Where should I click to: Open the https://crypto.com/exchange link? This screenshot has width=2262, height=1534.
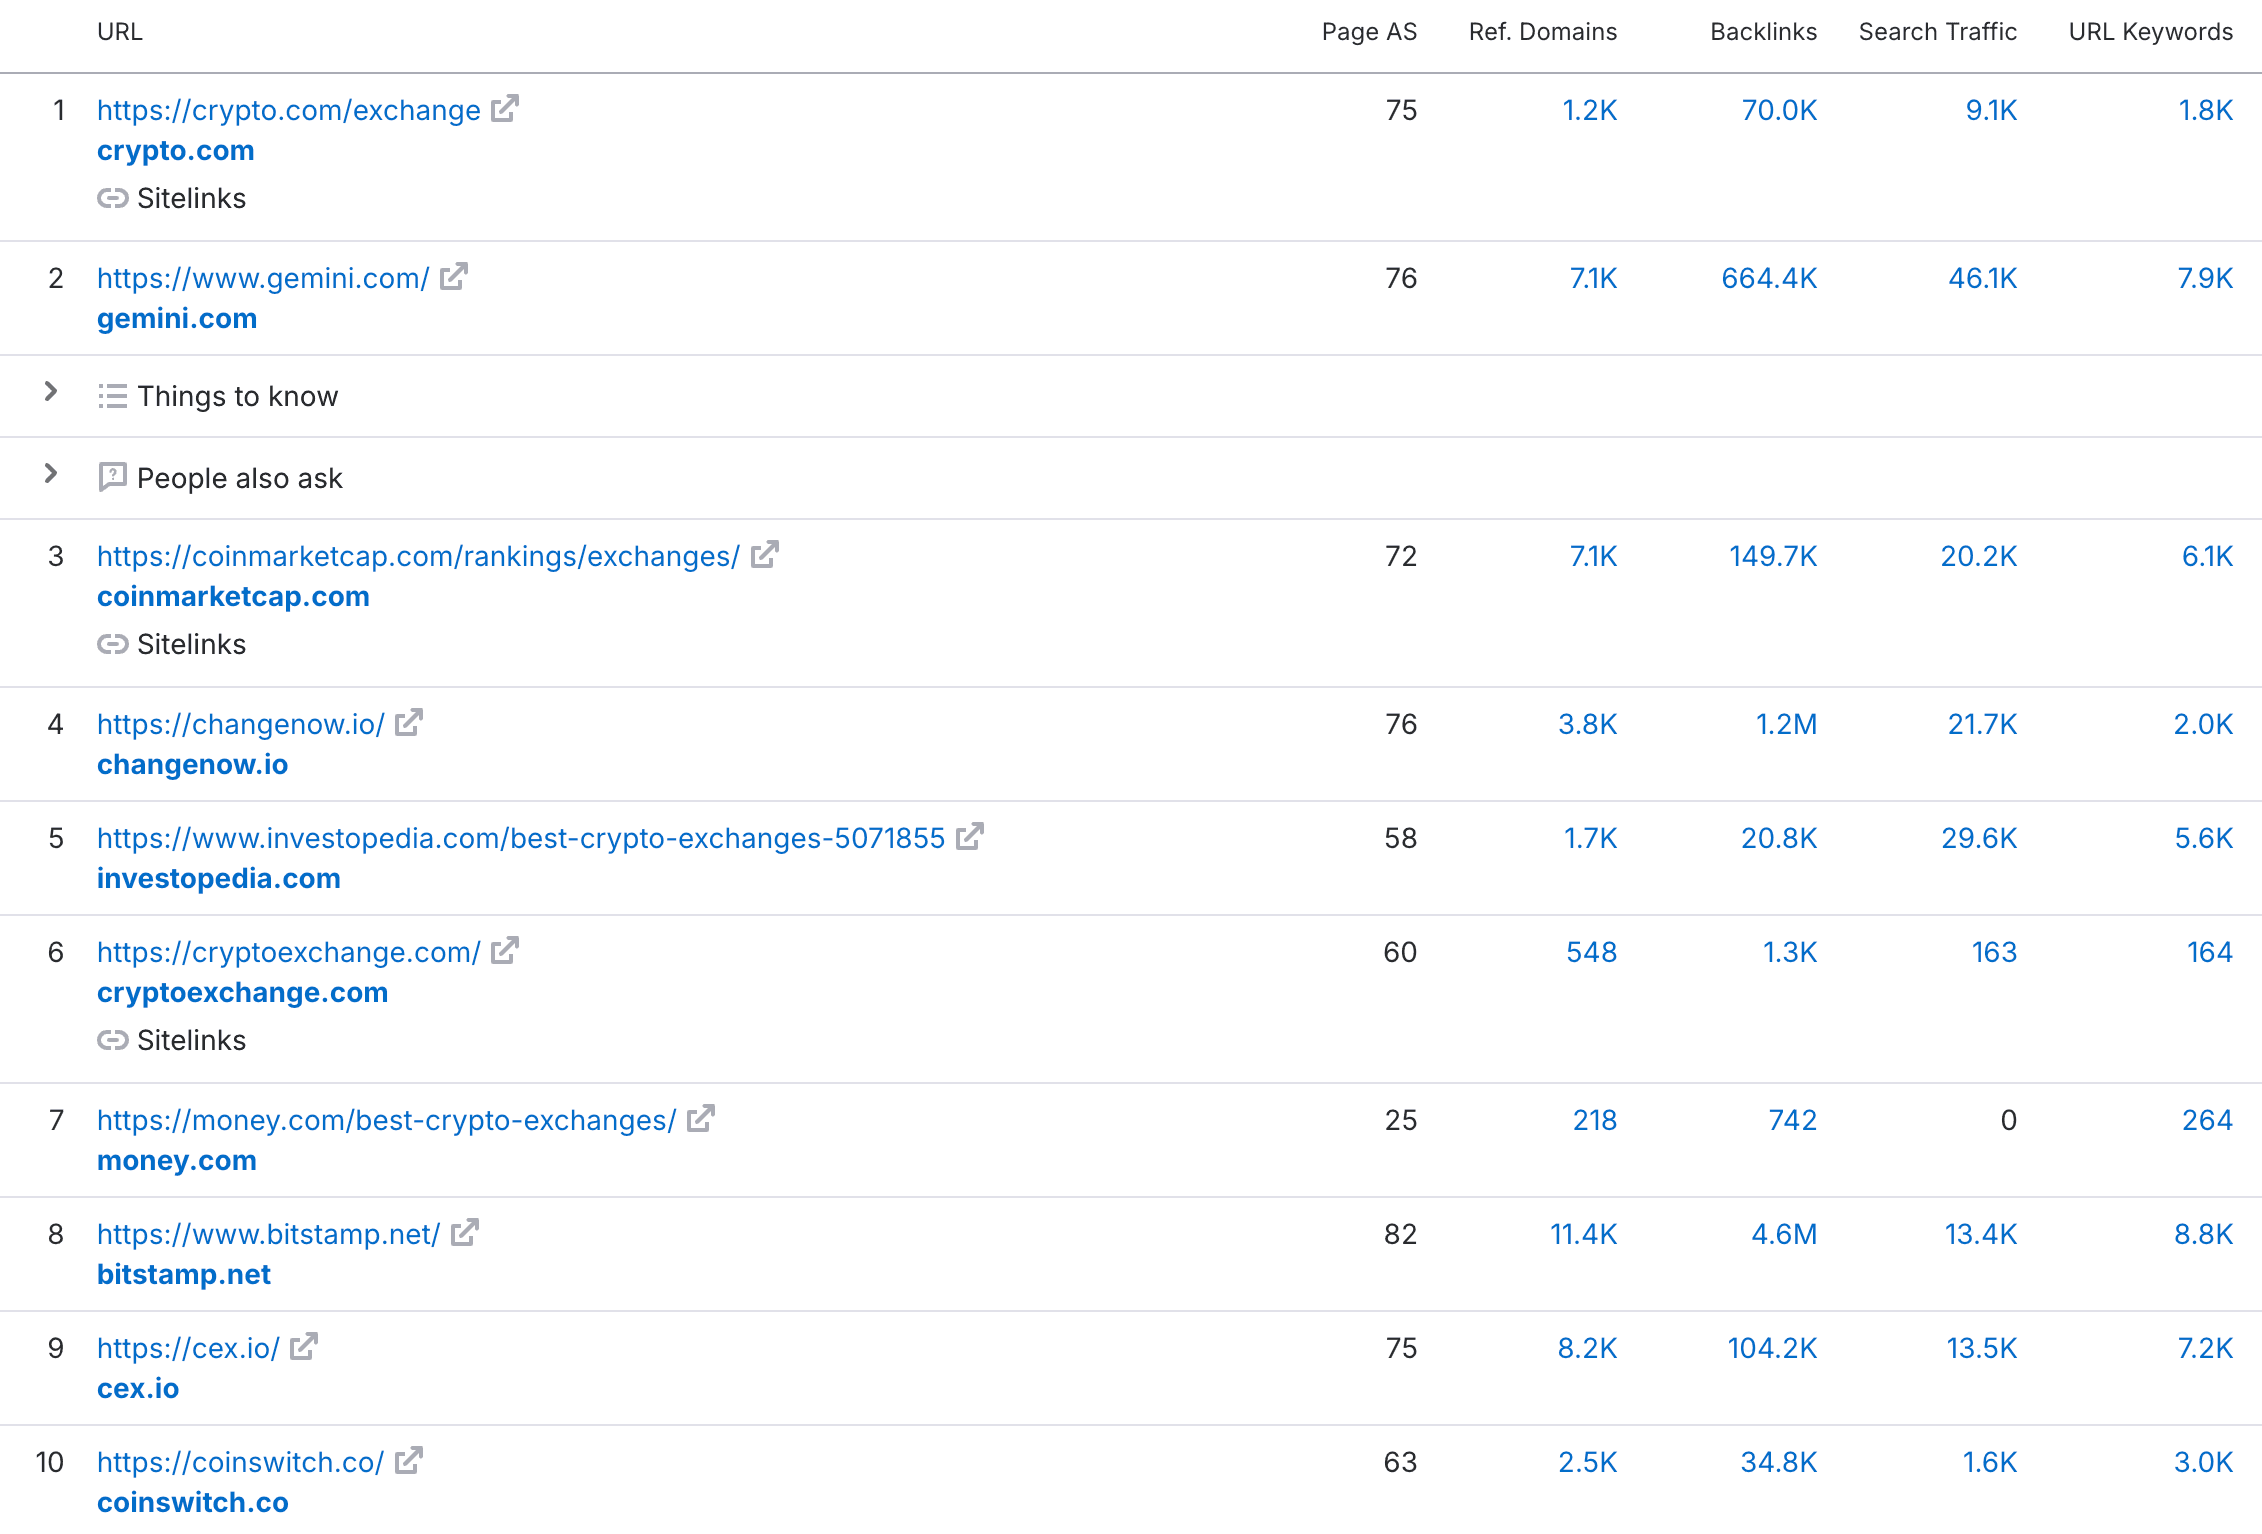click(289, 110)
